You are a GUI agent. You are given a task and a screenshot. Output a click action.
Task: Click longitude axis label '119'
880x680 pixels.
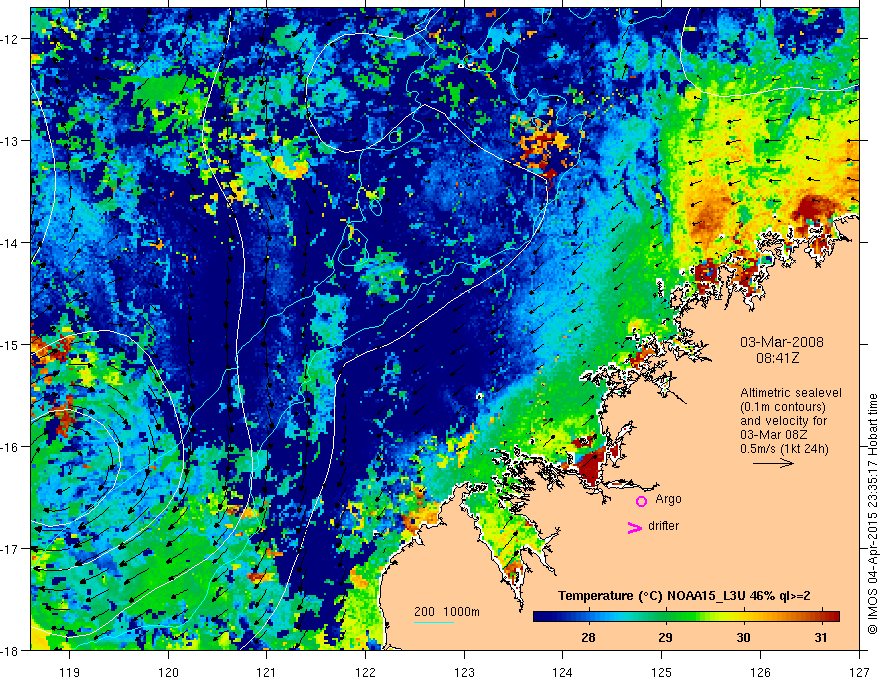[69, 672]
